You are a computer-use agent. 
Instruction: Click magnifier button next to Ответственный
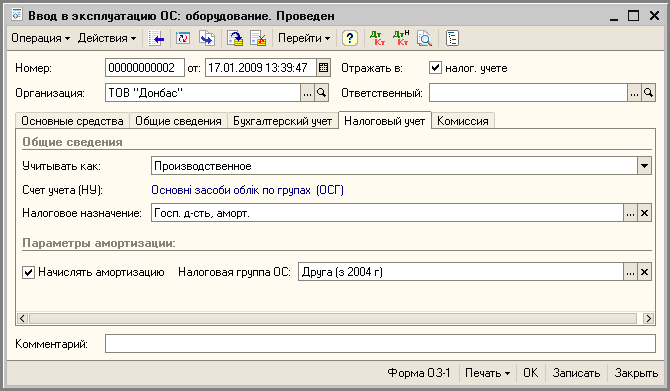[x=649, y=93]
